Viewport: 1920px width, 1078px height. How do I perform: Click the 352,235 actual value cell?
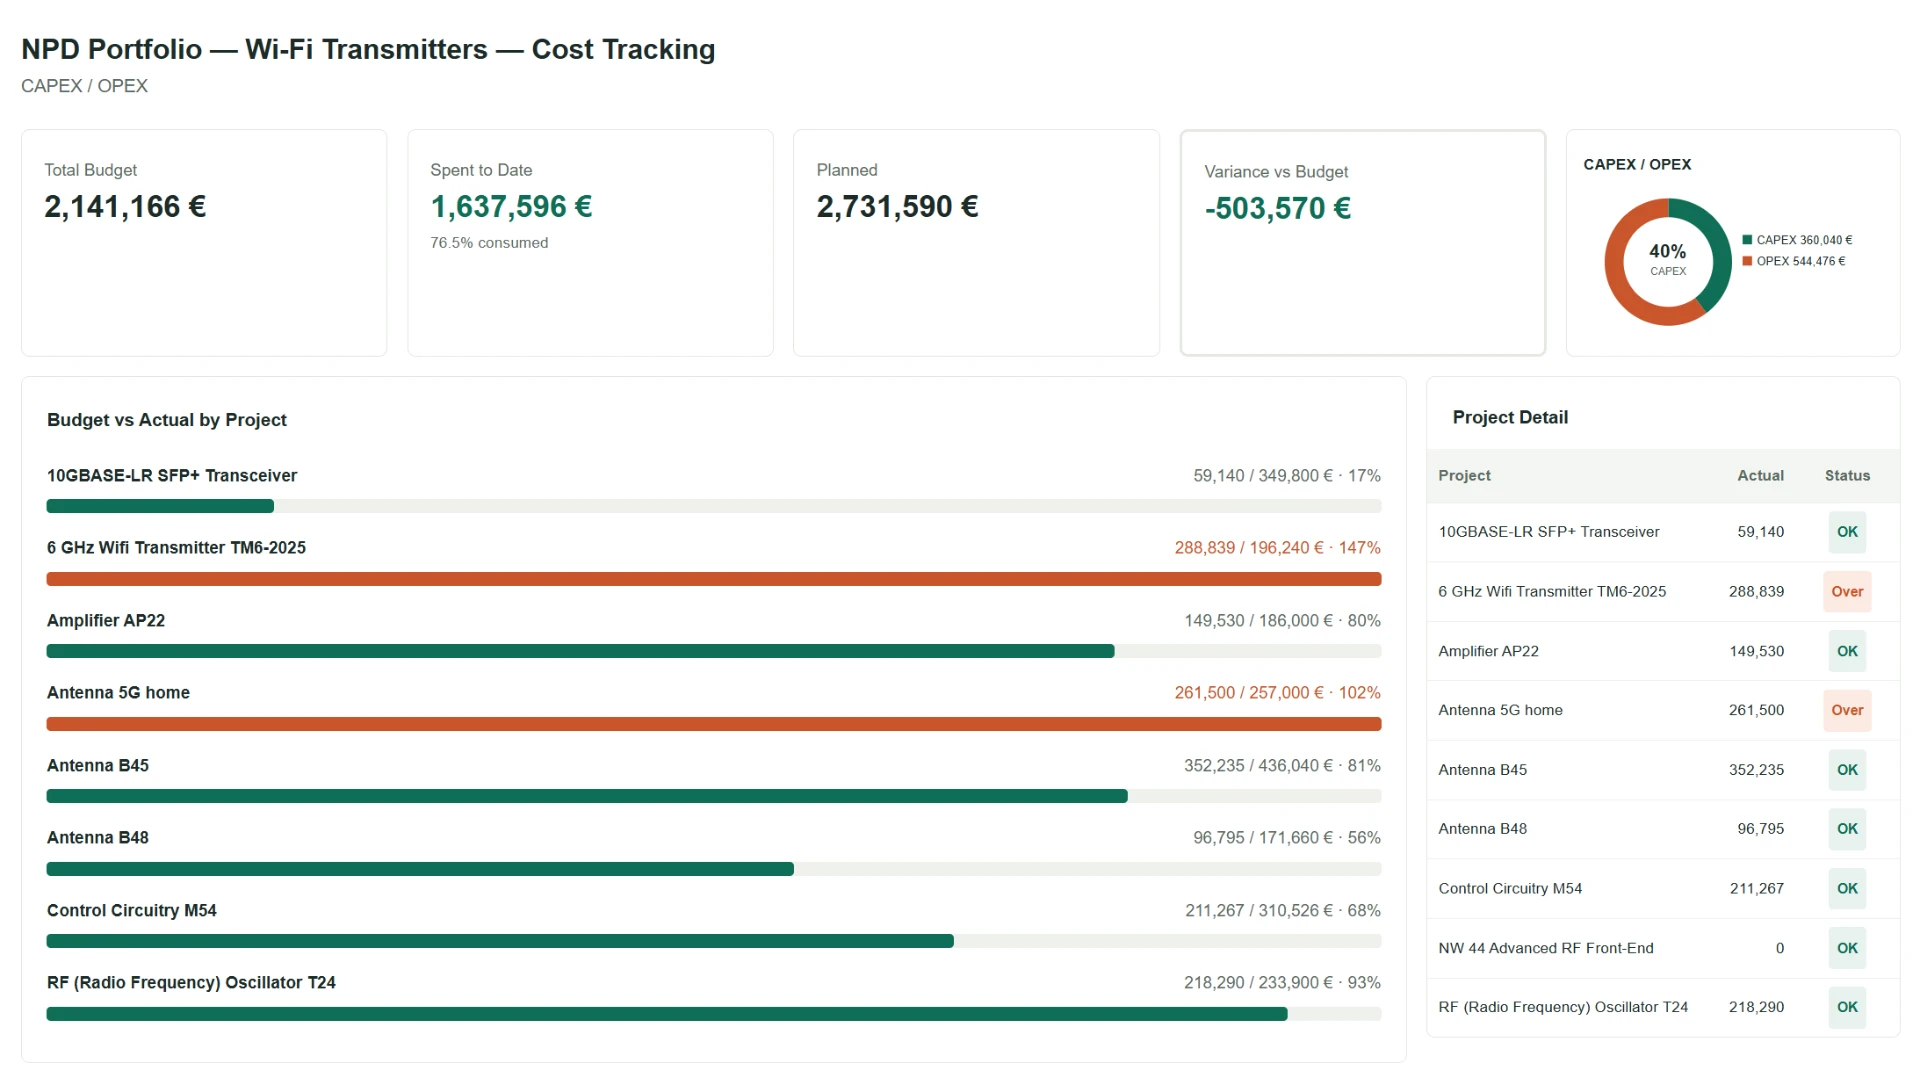pyautogui.click(x=1756, y=770)
